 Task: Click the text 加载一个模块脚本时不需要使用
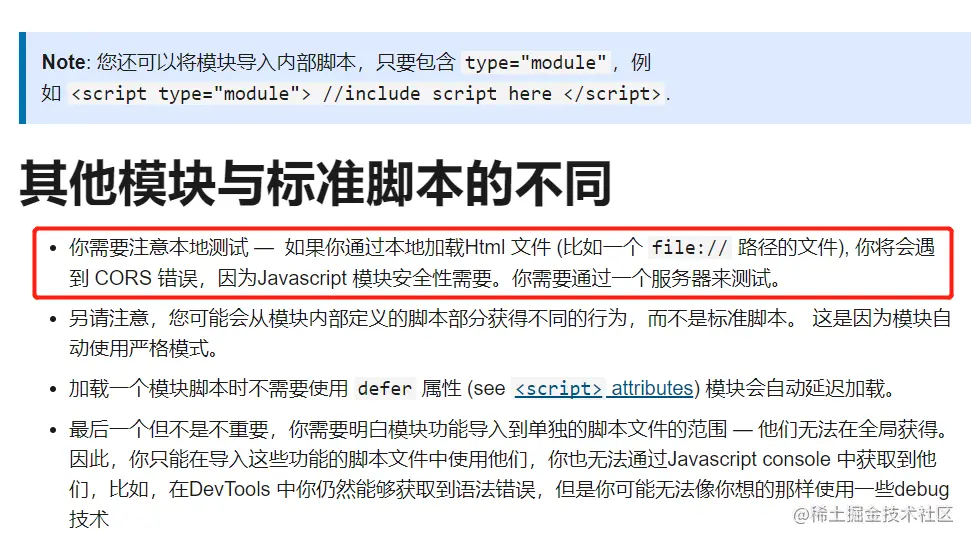click(x=208, y=388)
